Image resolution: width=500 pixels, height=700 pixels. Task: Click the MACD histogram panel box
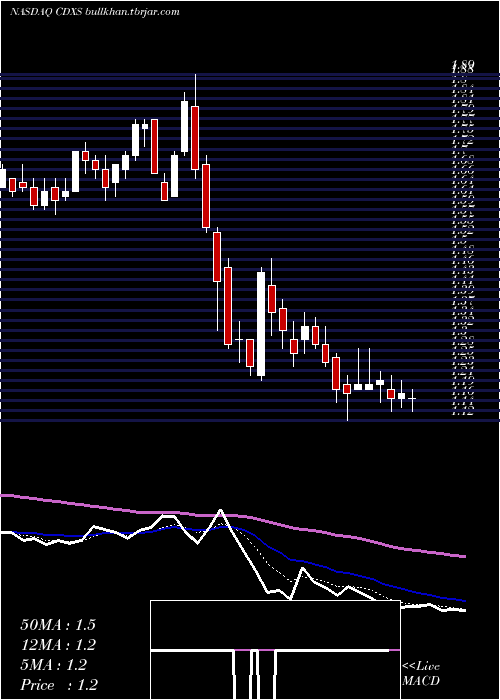tap(275, 650)
